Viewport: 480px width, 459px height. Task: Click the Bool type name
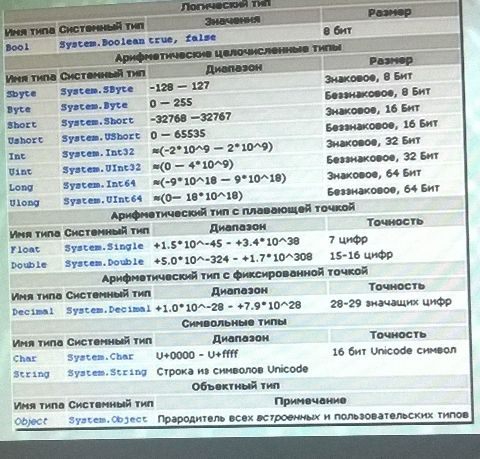click(x=17, y=47)
